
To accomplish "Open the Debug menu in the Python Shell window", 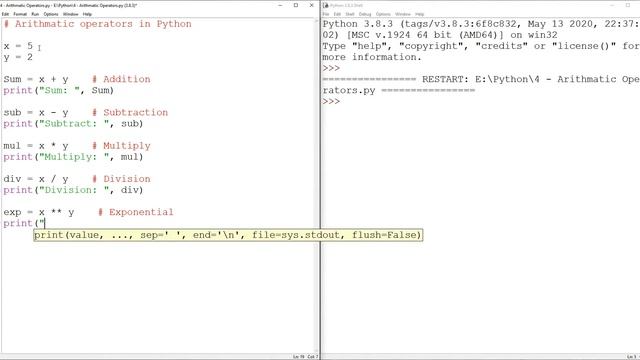I will 365,14.
